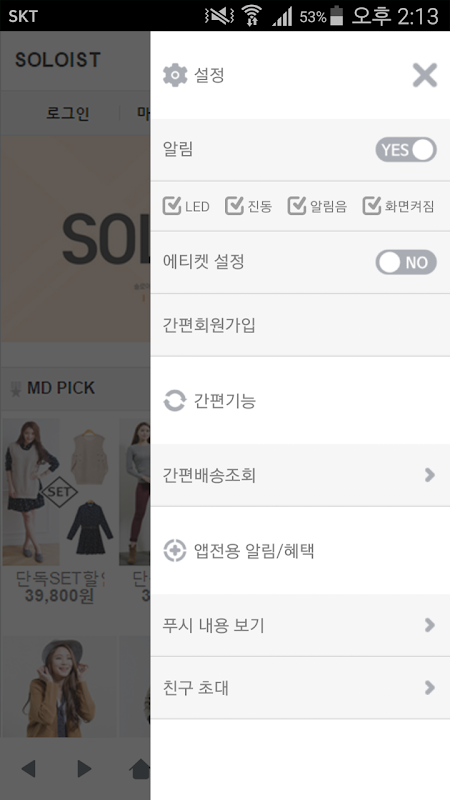Tap the back arrow in bottom navigation
The width and height of the screenshot is (450, 800).
point(29,768)
